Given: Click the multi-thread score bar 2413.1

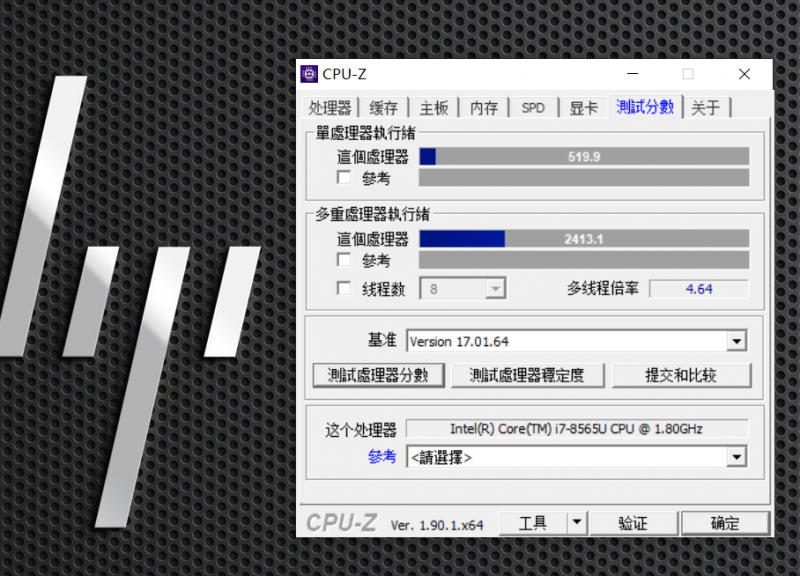Looking at the screenshot, I should point(584,239).
